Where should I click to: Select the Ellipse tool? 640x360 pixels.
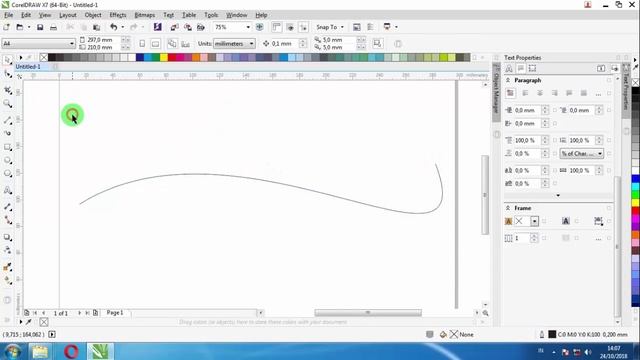click(x=7, y=160)
